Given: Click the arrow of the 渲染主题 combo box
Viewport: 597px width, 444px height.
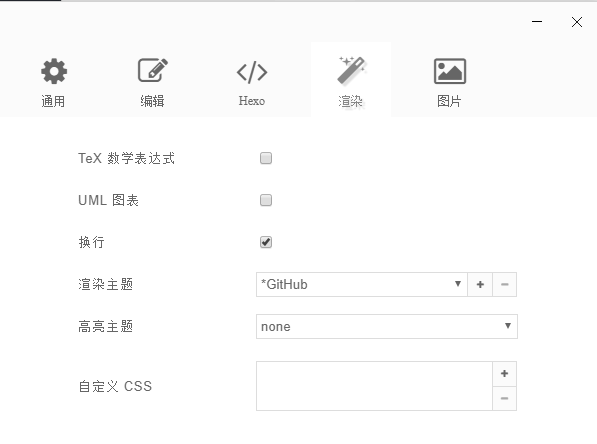Looking at the screenshot, I should 458,284.
